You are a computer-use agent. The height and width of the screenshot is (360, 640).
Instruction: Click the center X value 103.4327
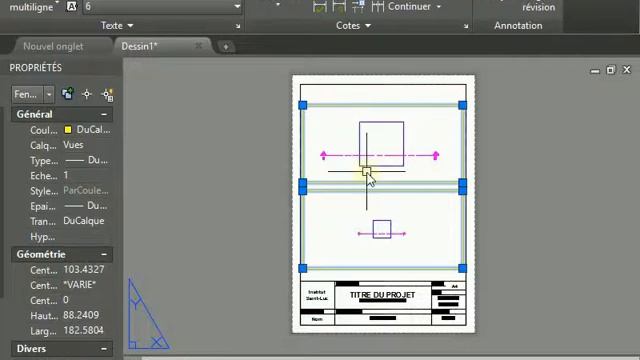tap(83, 270)
